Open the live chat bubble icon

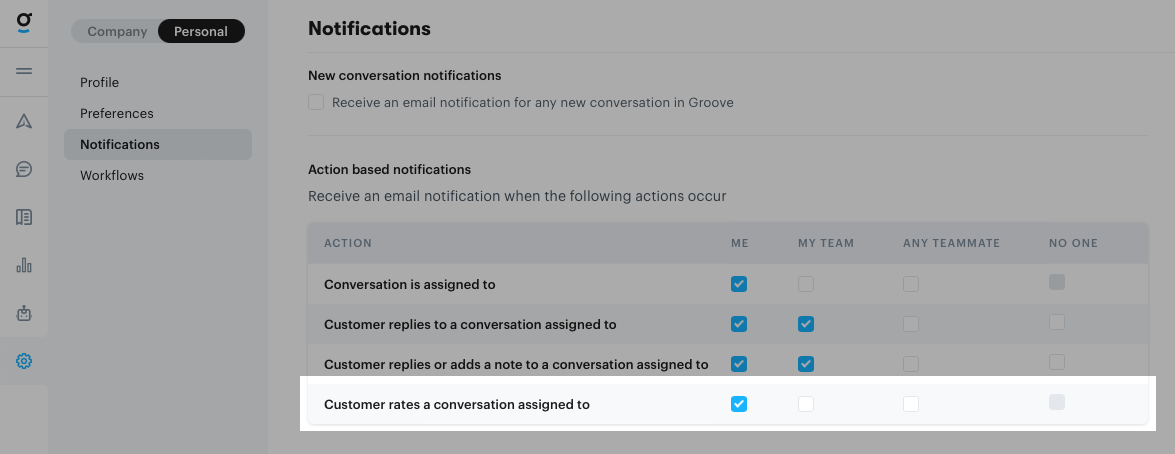click(24, 169)
